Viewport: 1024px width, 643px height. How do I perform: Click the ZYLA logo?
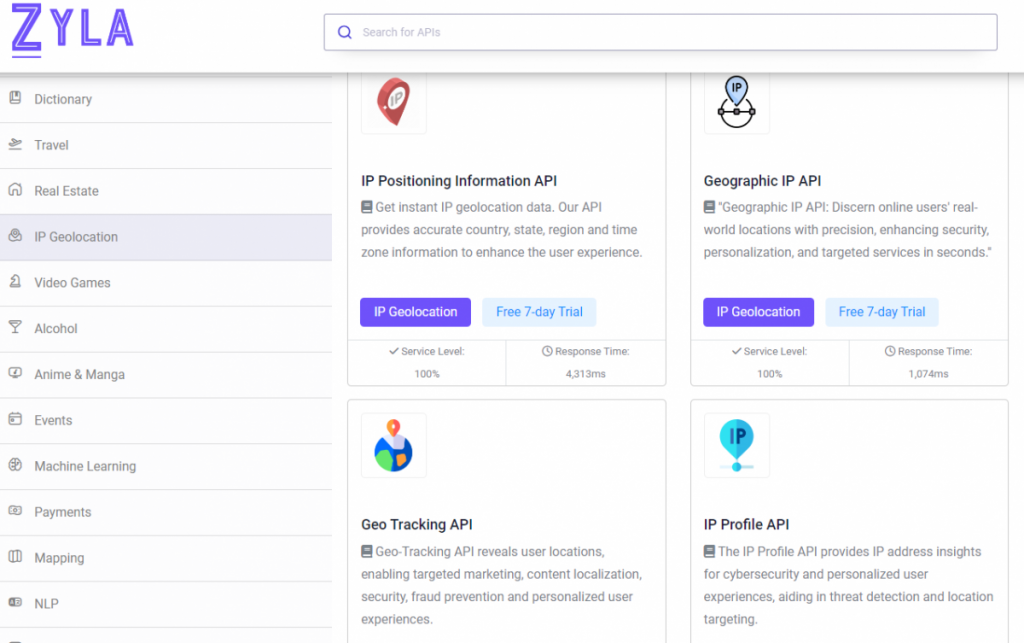[72, 29]
